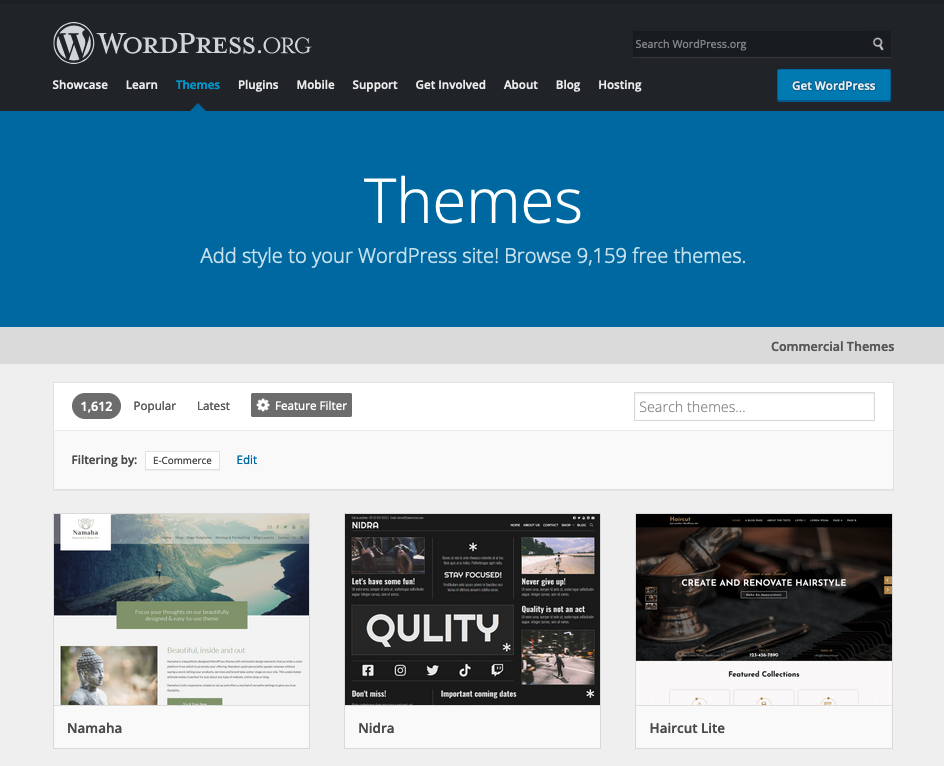Open Support in the top navigation
This screenshot has width=944, height=766.
pyautogui.click(x=374, y=85)
